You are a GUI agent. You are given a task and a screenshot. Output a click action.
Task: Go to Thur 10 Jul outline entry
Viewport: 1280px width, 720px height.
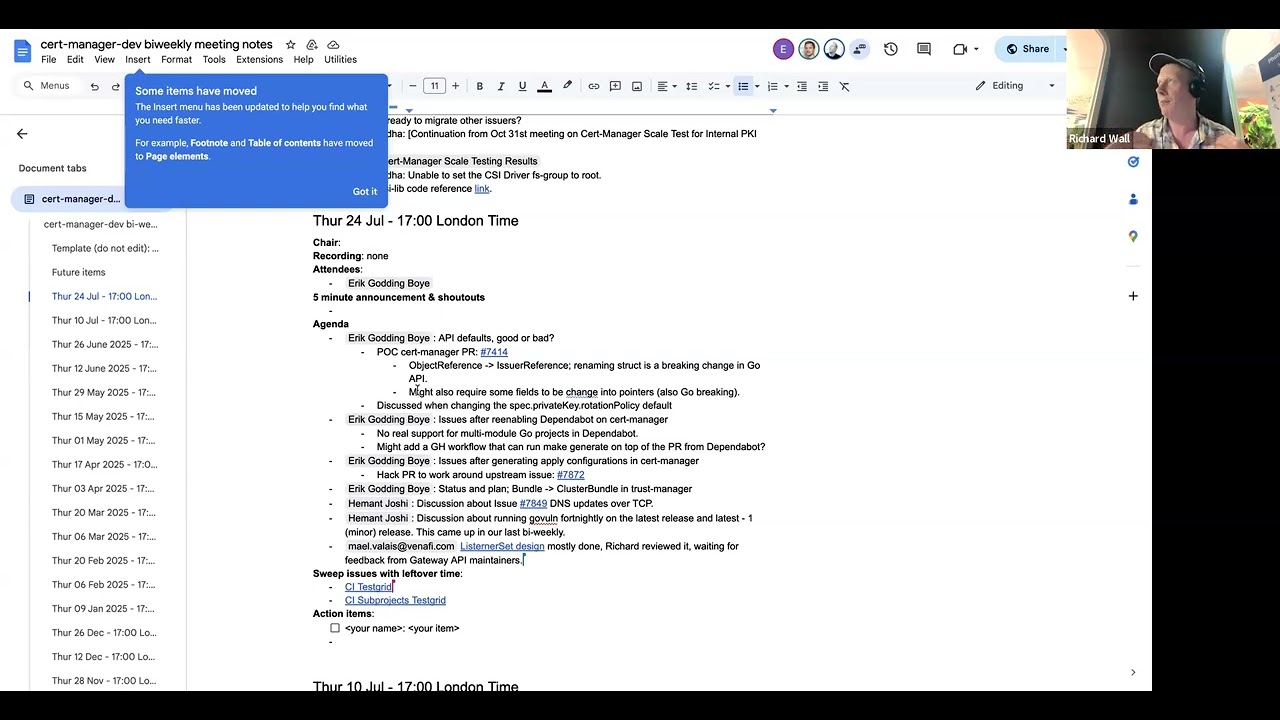point(104,320)
